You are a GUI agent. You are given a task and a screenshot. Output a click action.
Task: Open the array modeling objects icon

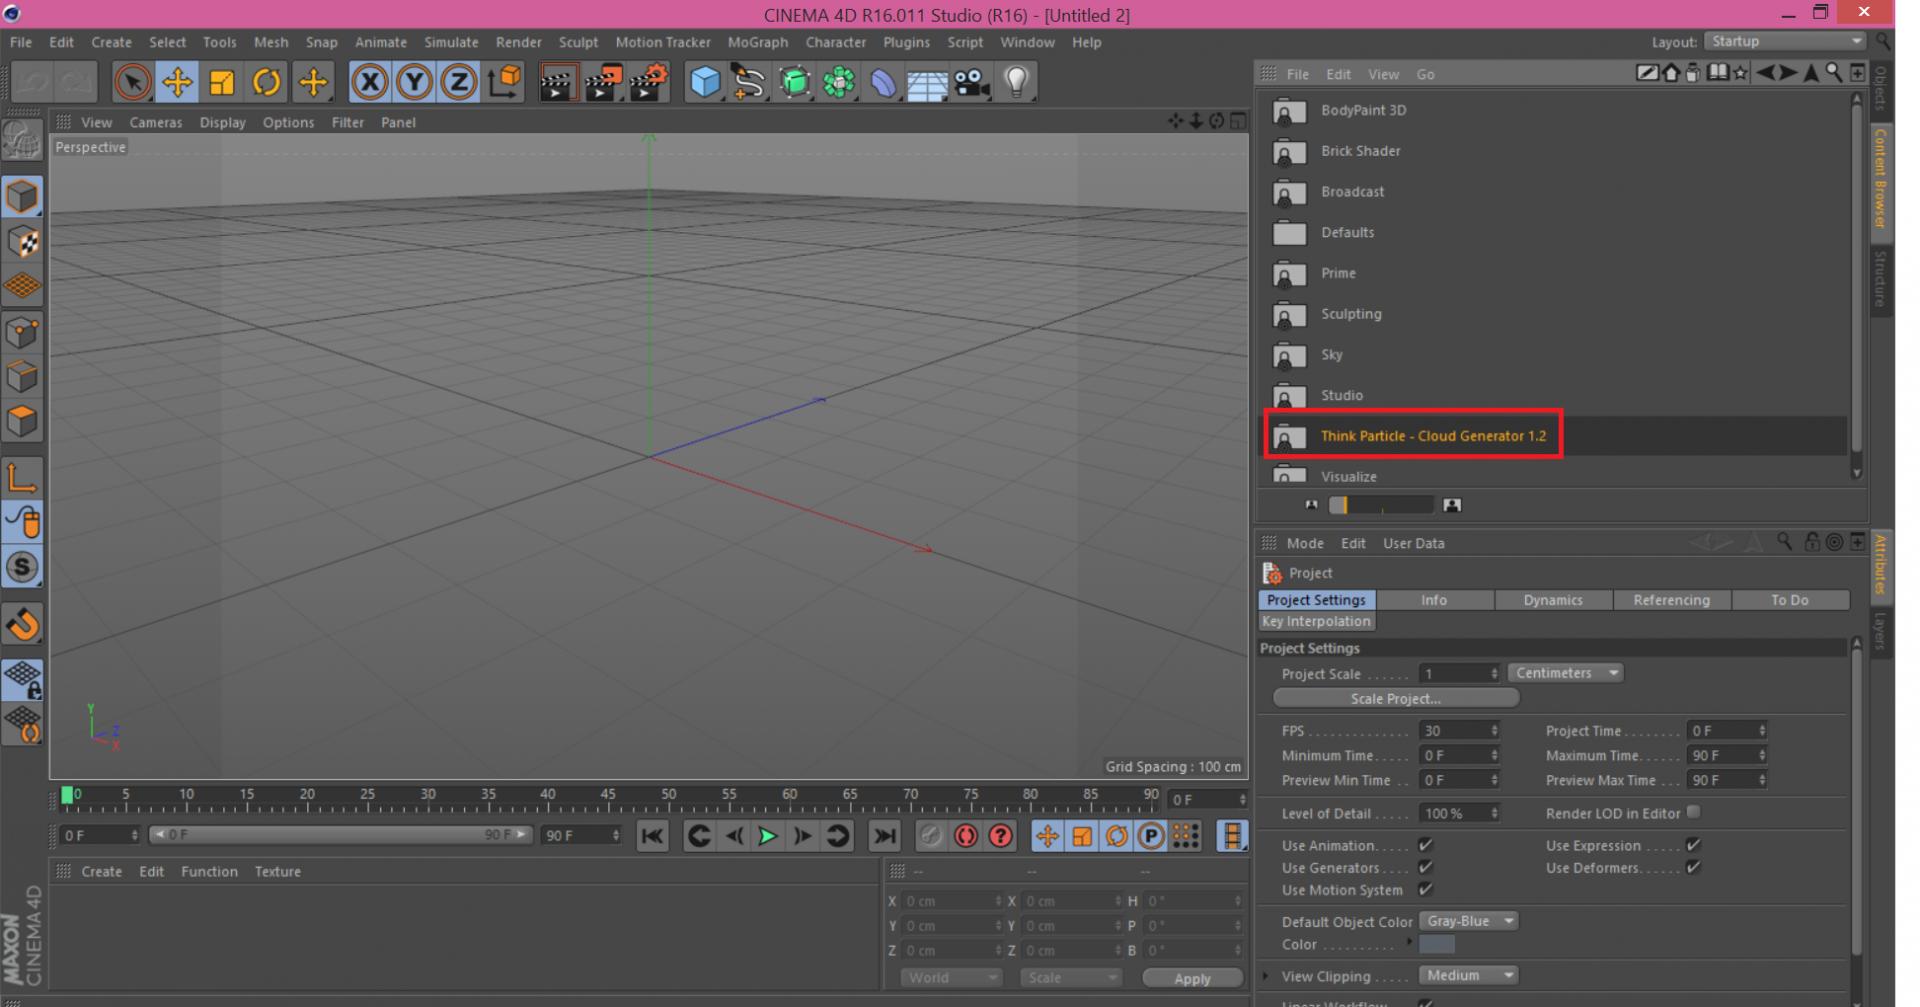(x=838, y=82)
